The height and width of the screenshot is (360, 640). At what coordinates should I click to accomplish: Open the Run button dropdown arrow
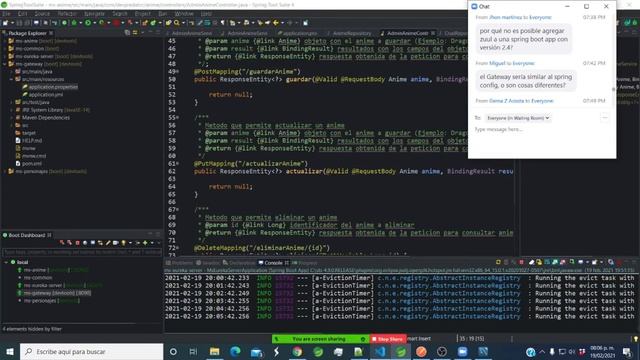tap(94, 23)
